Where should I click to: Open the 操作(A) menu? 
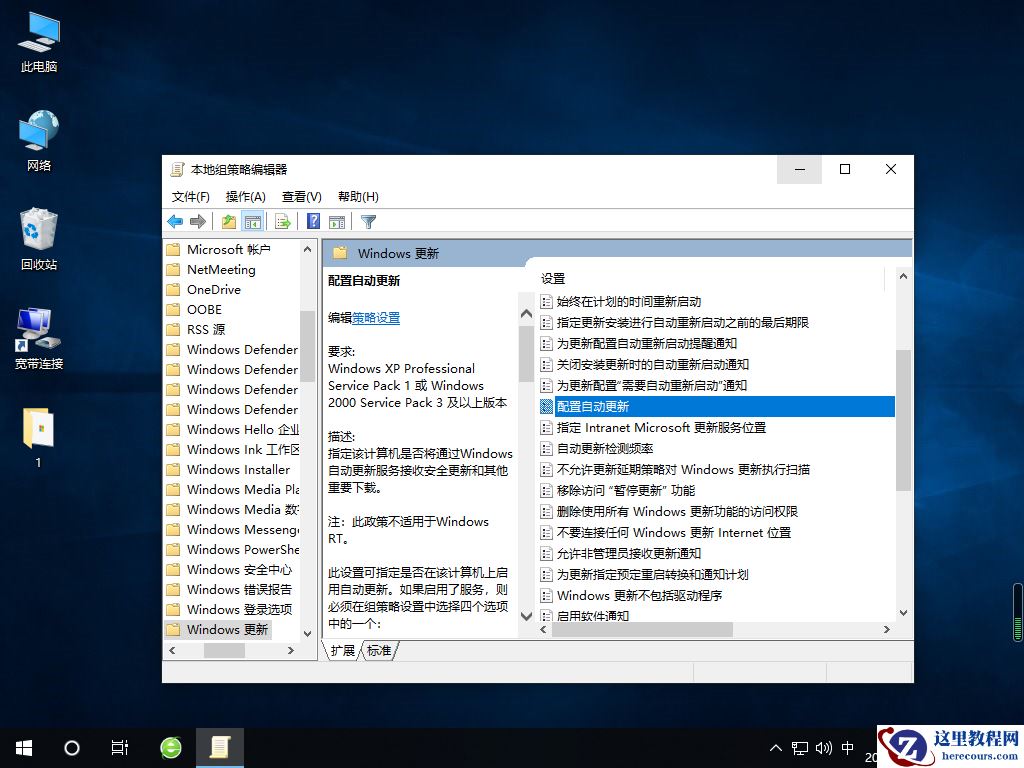[246, 196]
